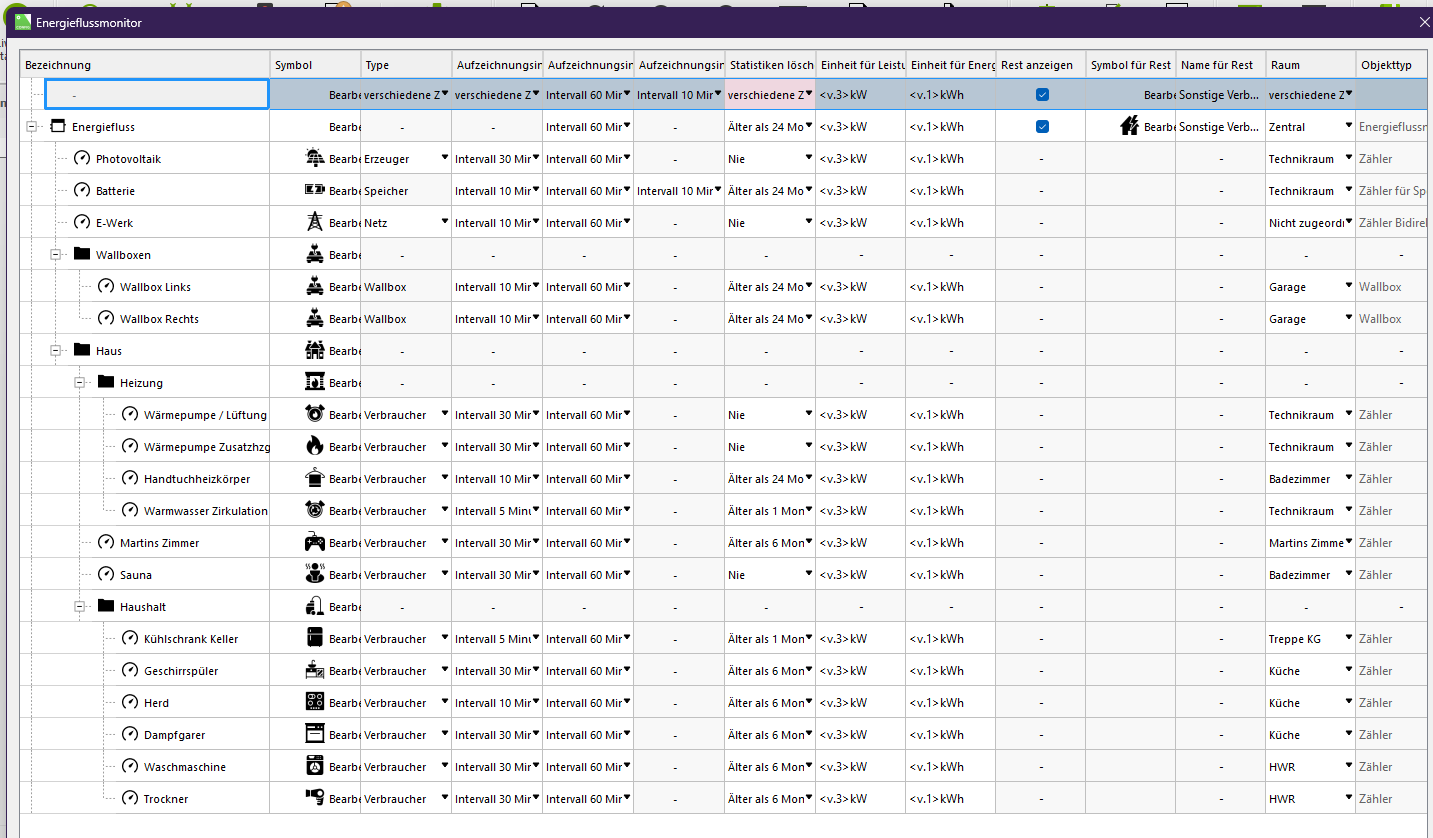Screen dimensions: 1433x838
Task: Collapse the Heizung folder
Action: tap(81, 383)
